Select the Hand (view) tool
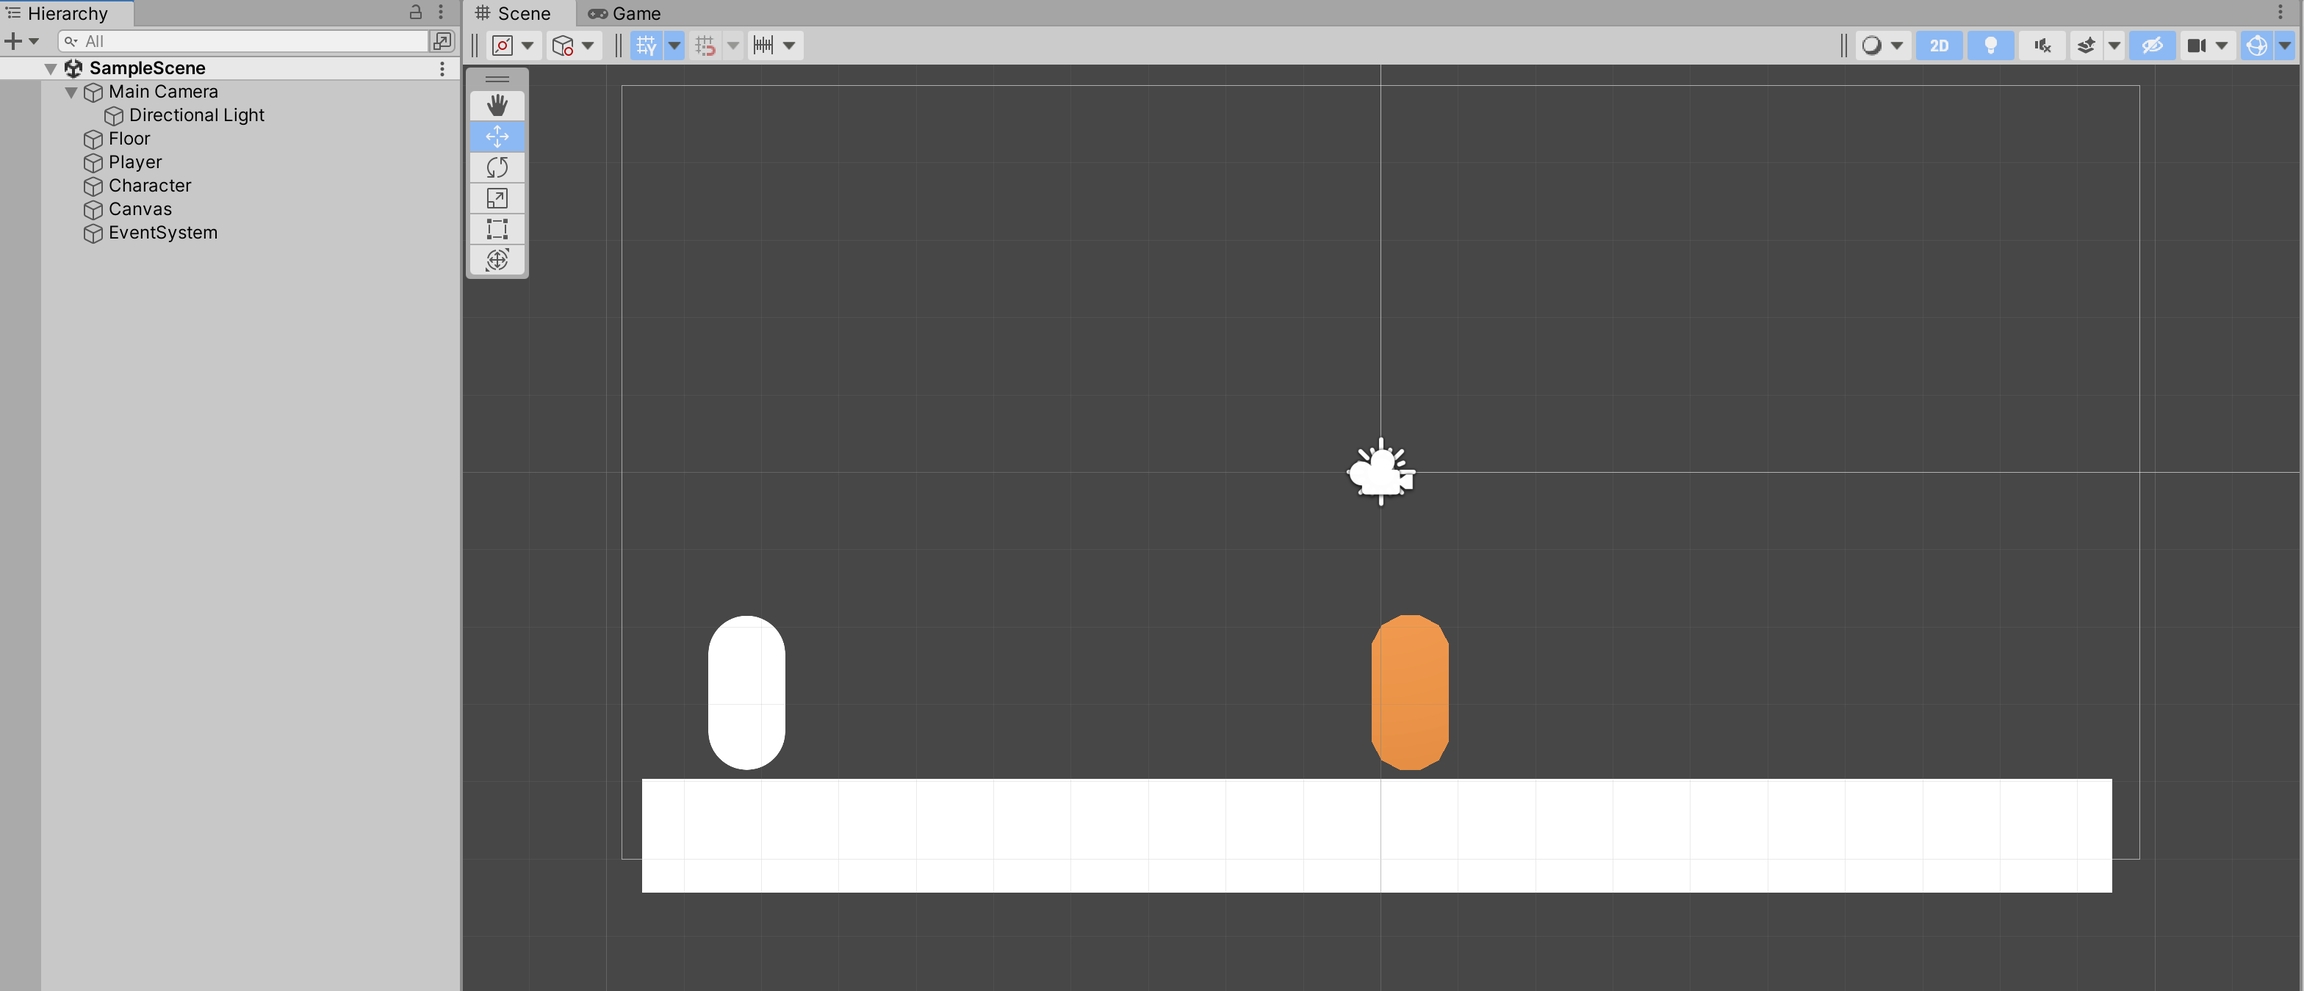 coord(497,105)
